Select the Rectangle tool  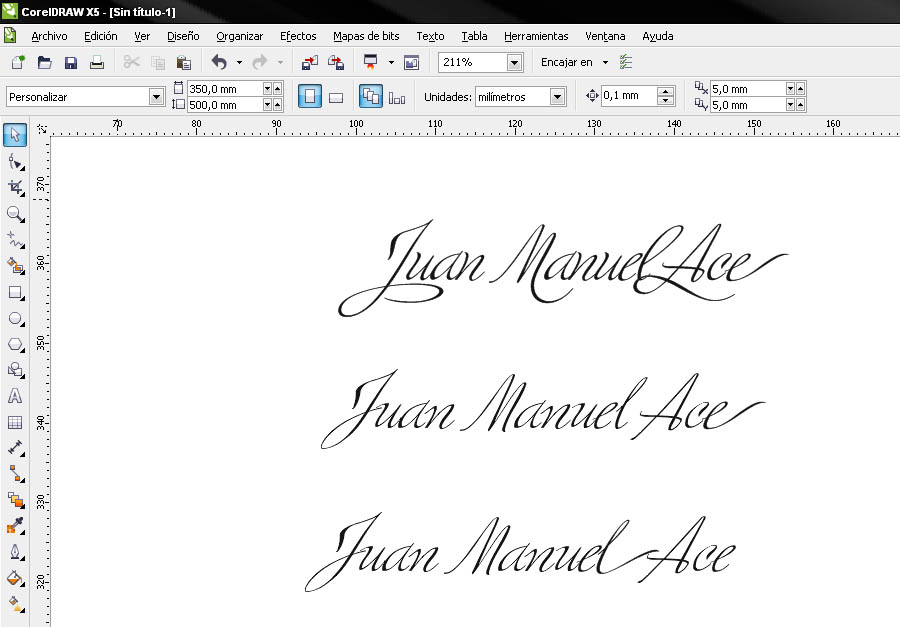(15, 293)
